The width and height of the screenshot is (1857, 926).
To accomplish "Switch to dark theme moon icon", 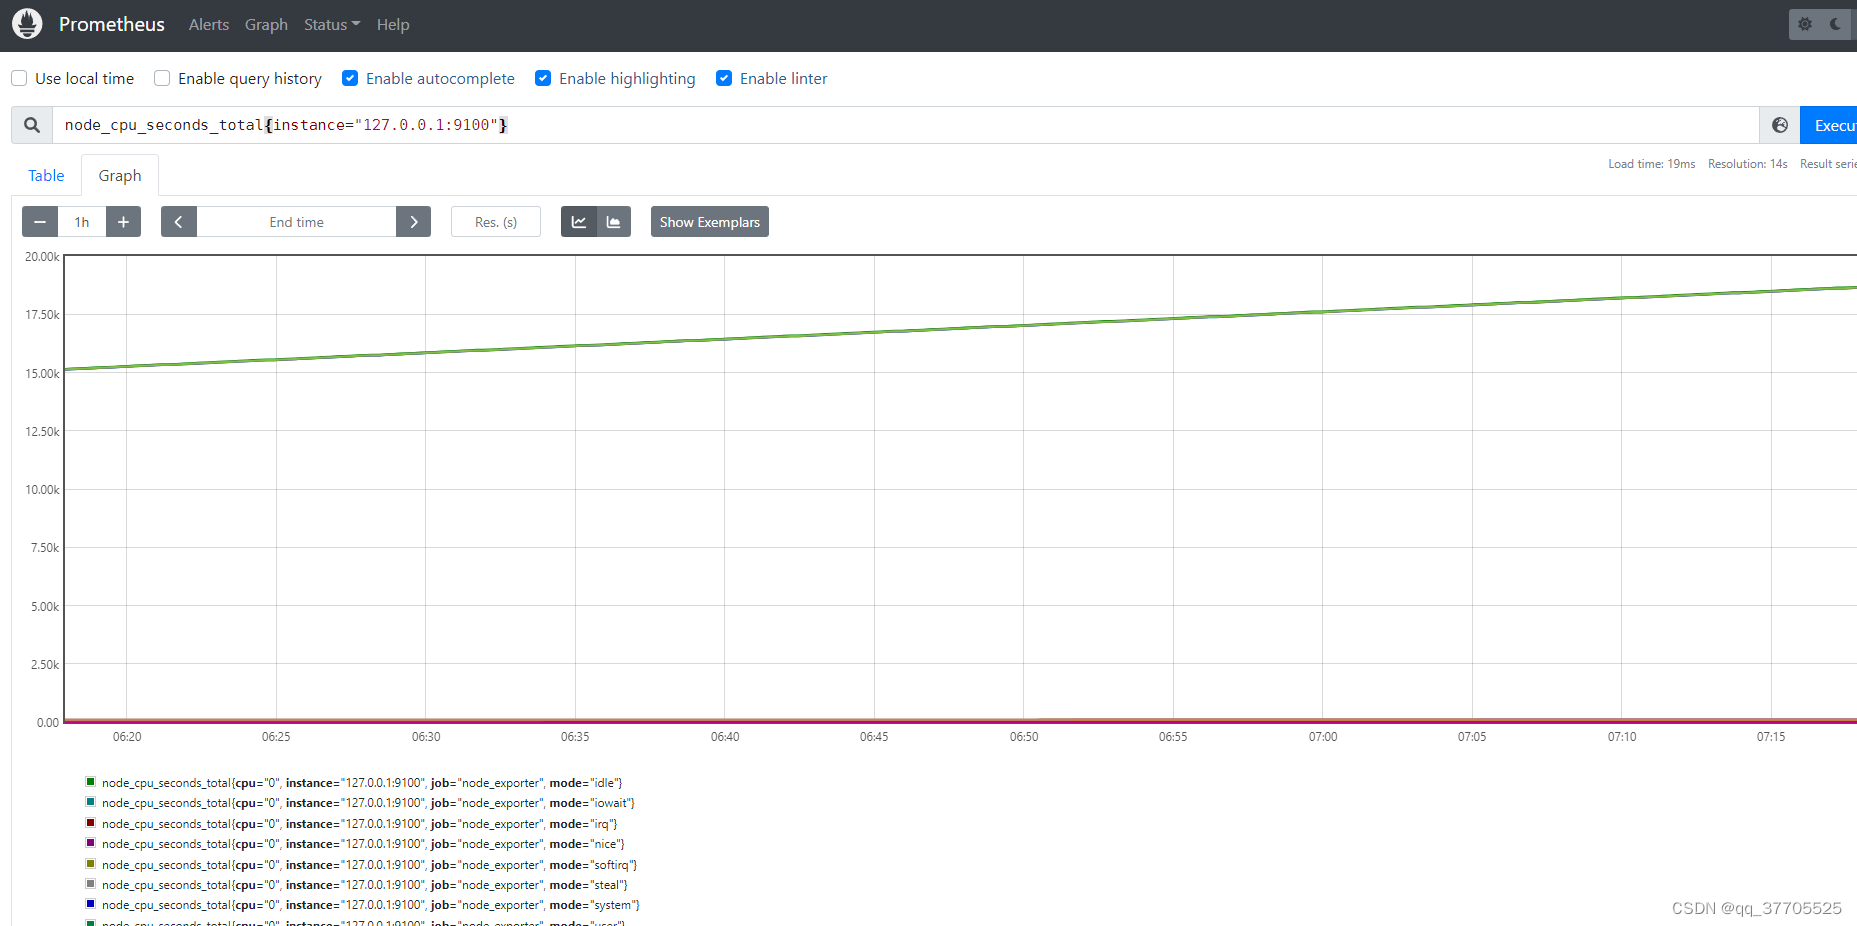I will click(x=1836, y=24).
